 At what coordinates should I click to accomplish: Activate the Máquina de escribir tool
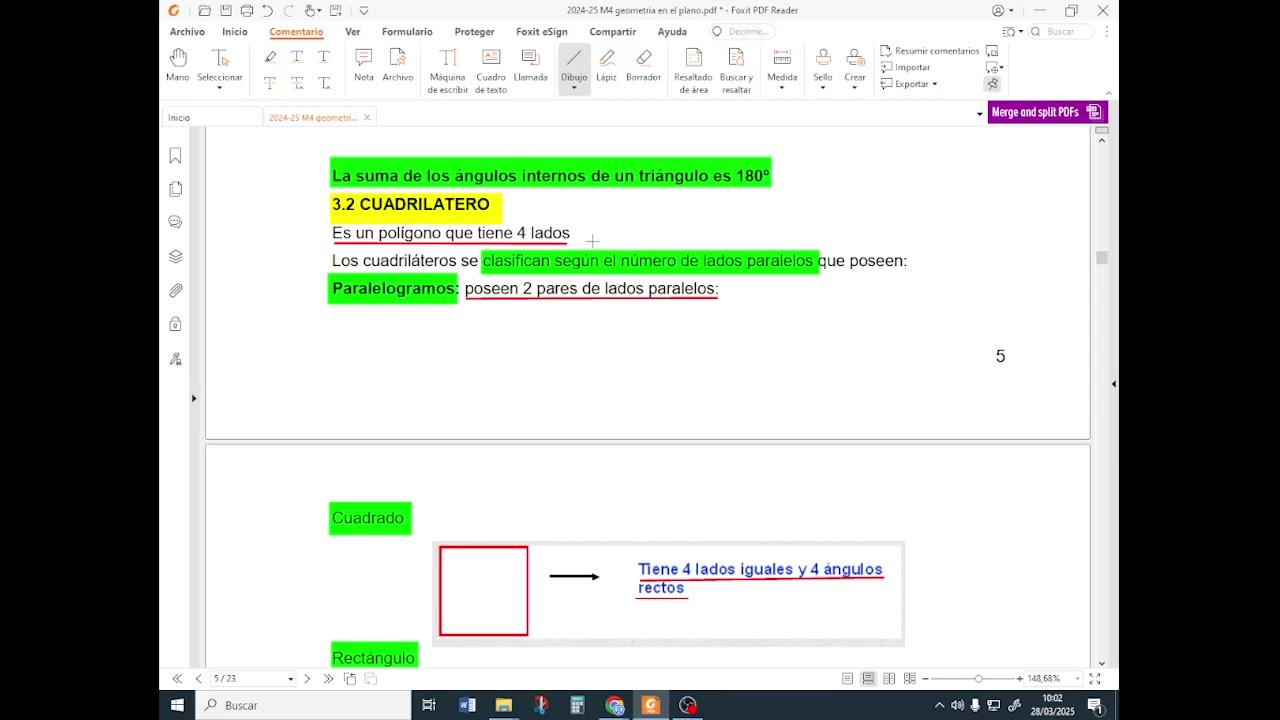448,70
